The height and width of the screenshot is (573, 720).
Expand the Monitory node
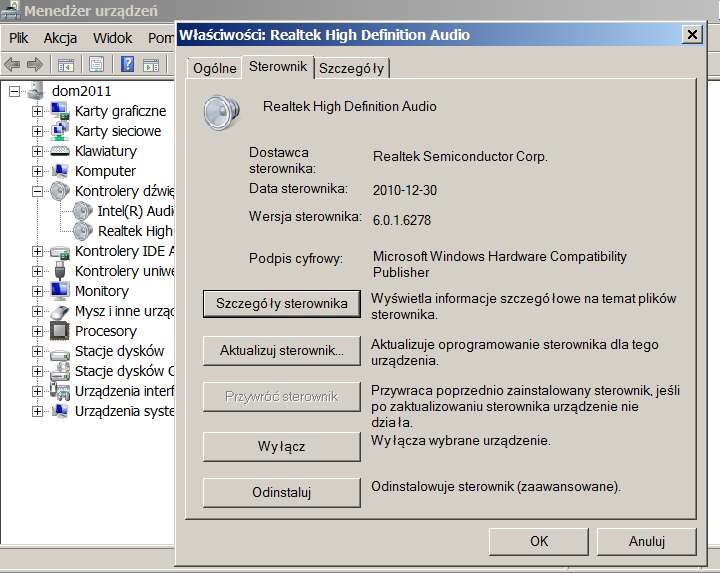pyautogui.click(x=38, y=291)
